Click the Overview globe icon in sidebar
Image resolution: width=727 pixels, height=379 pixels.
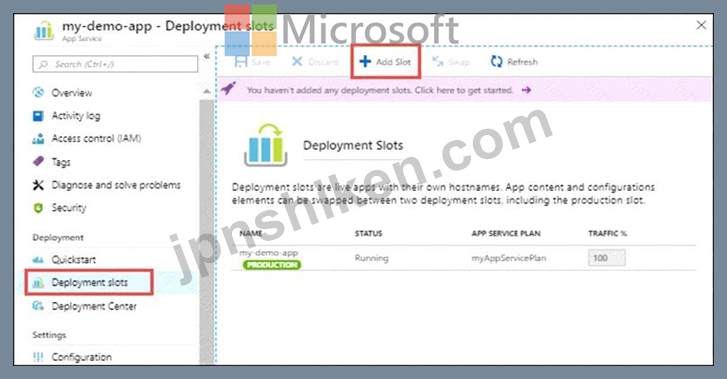(x=38, y=92)
